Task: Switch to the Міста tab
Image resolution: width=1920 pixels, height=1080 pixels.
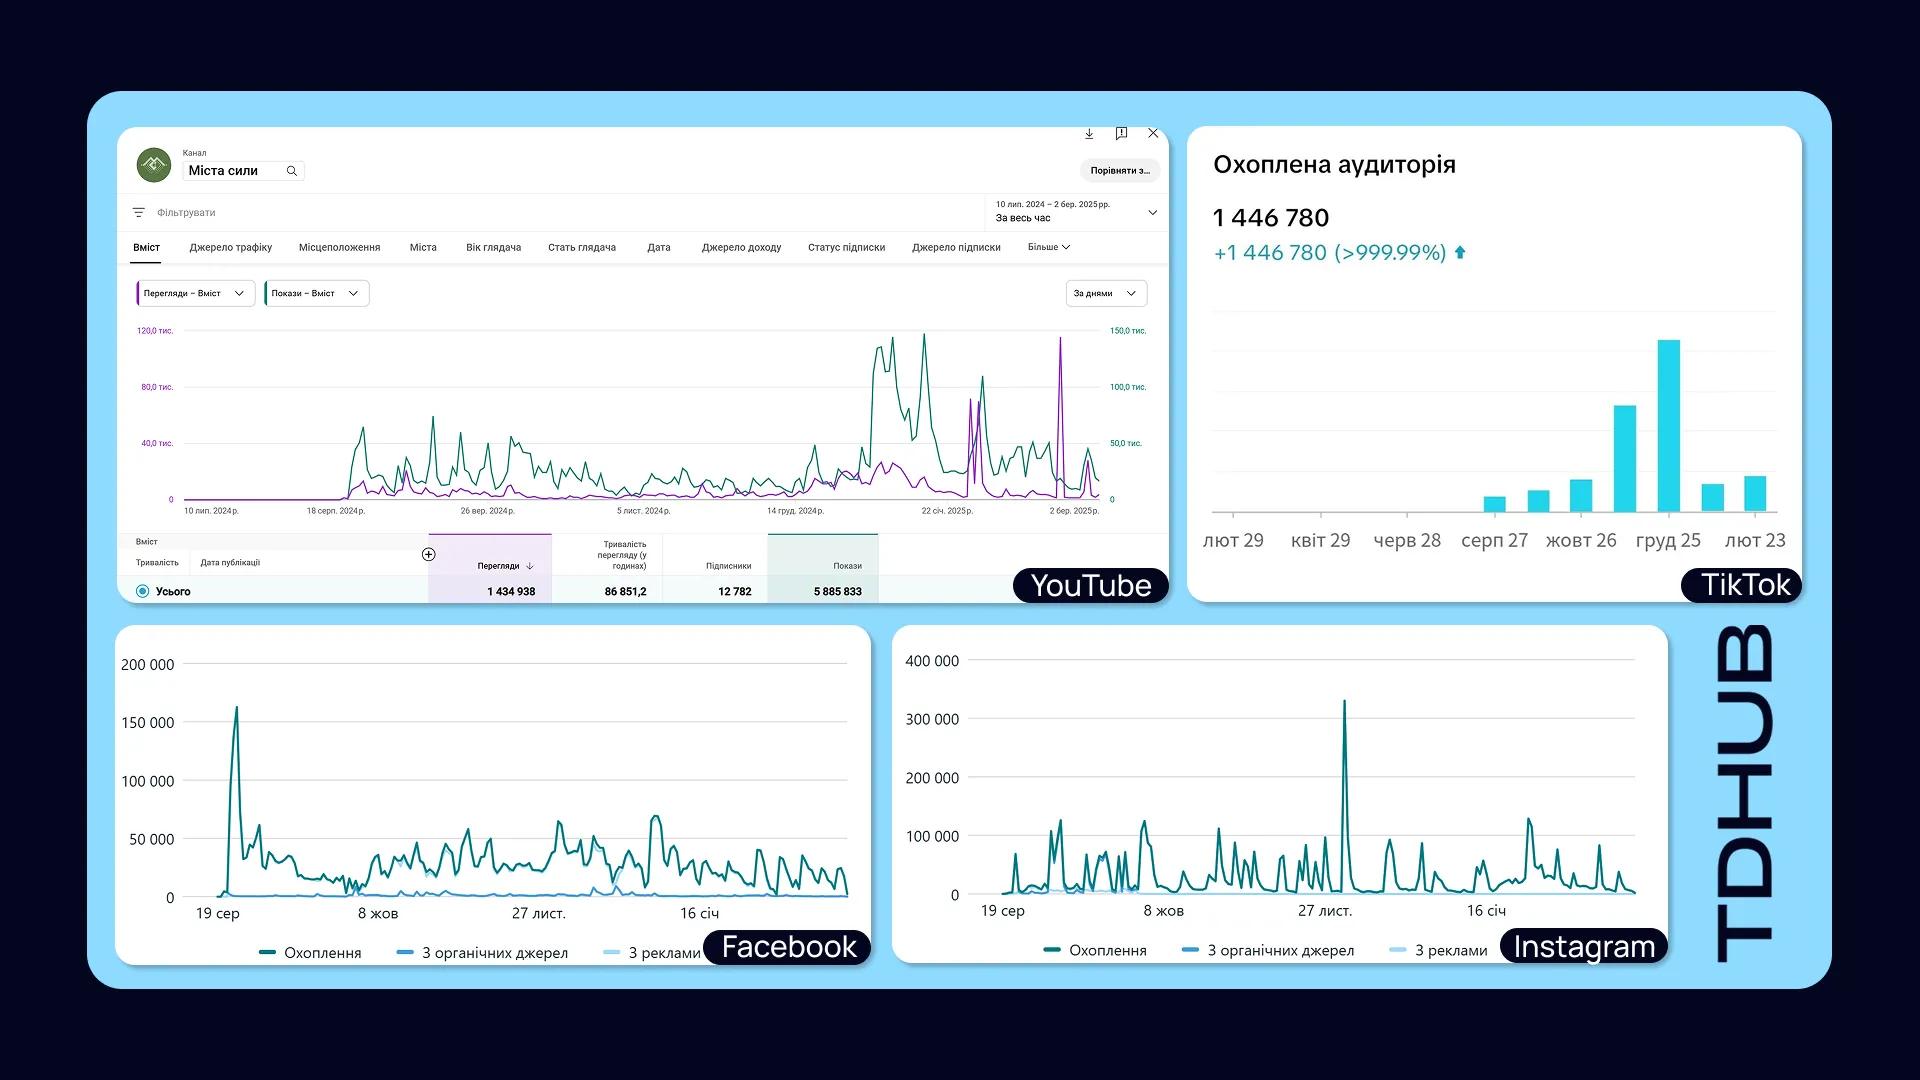Action: pyautogui.click(x=423, y=247)
